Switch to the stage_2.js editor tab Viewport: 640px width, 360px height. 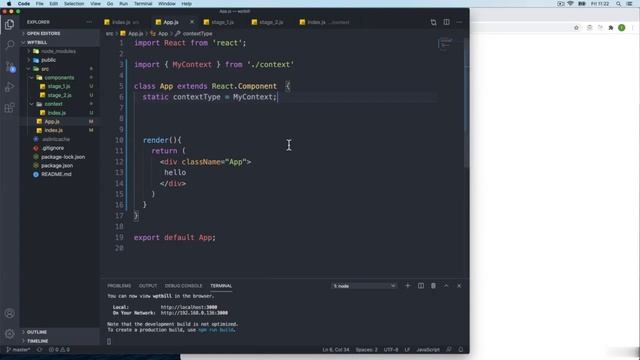tap(270, 22)
